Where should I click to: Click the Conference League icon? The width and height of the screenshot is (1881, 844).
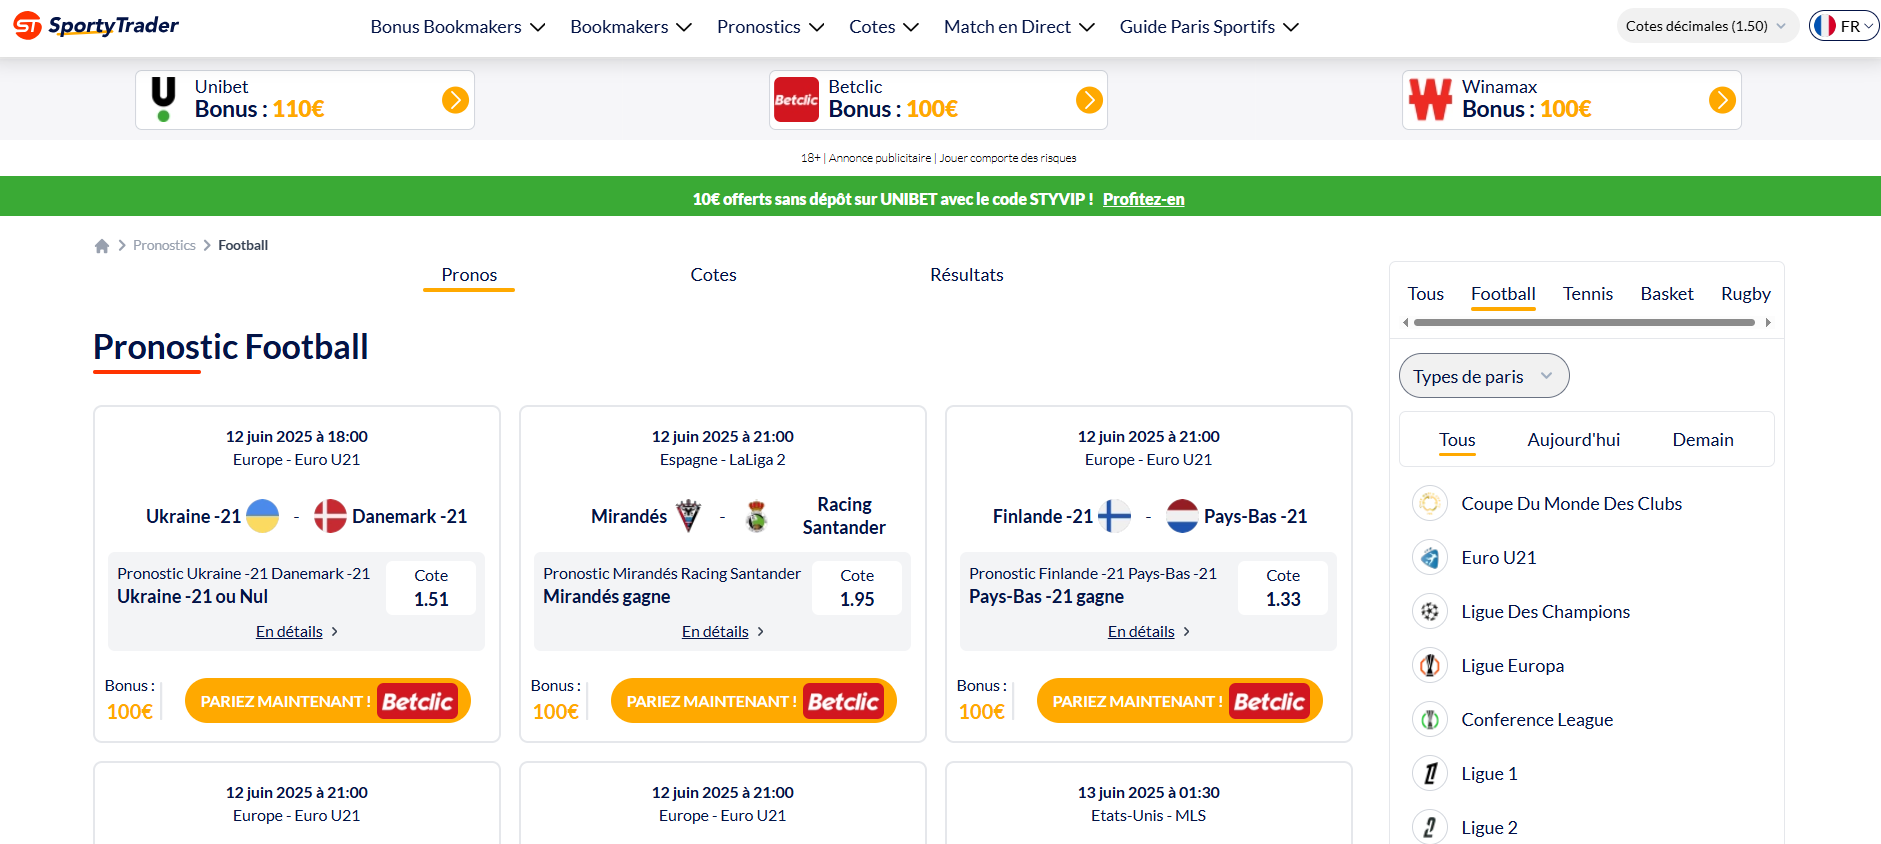coord(1430,719)
